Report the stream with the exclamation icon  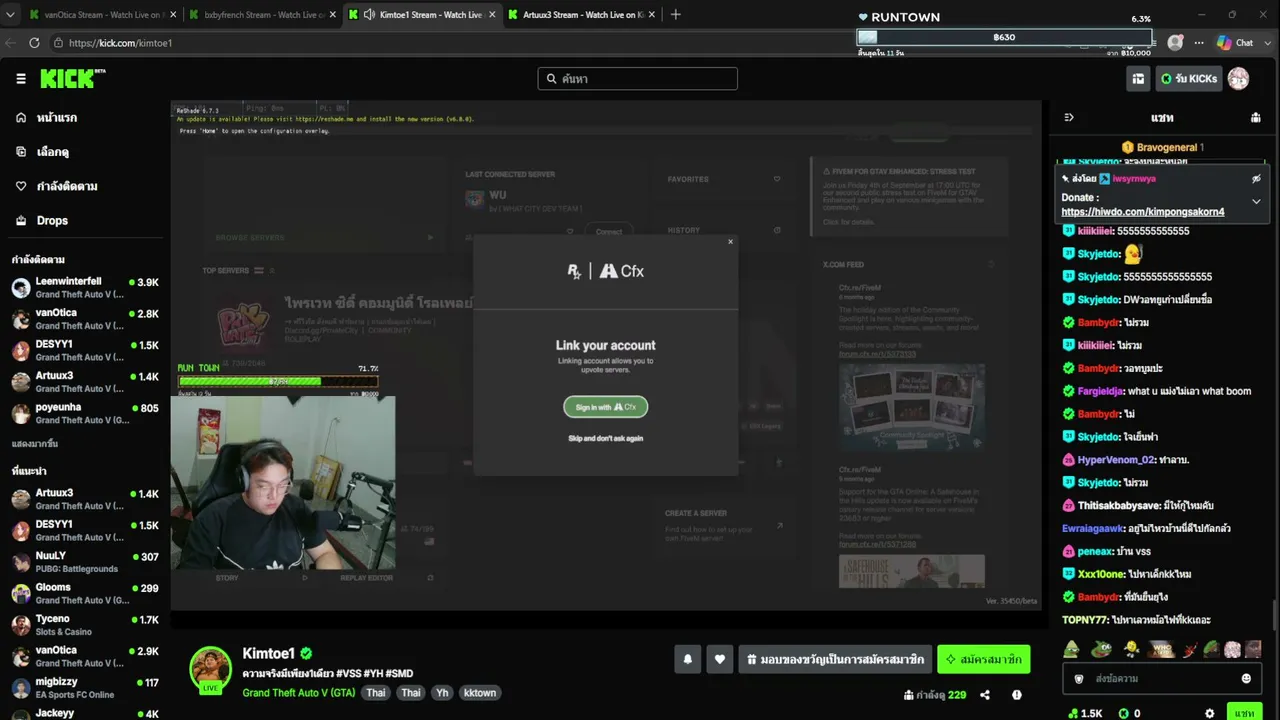coord(1017,695)
